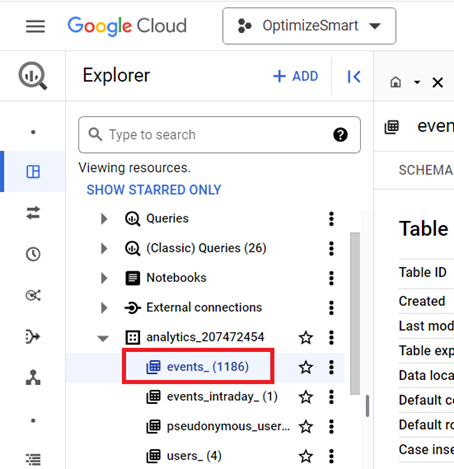Click the Notebooks document icon
The image size is (454, 469).
tap(132, 278)
